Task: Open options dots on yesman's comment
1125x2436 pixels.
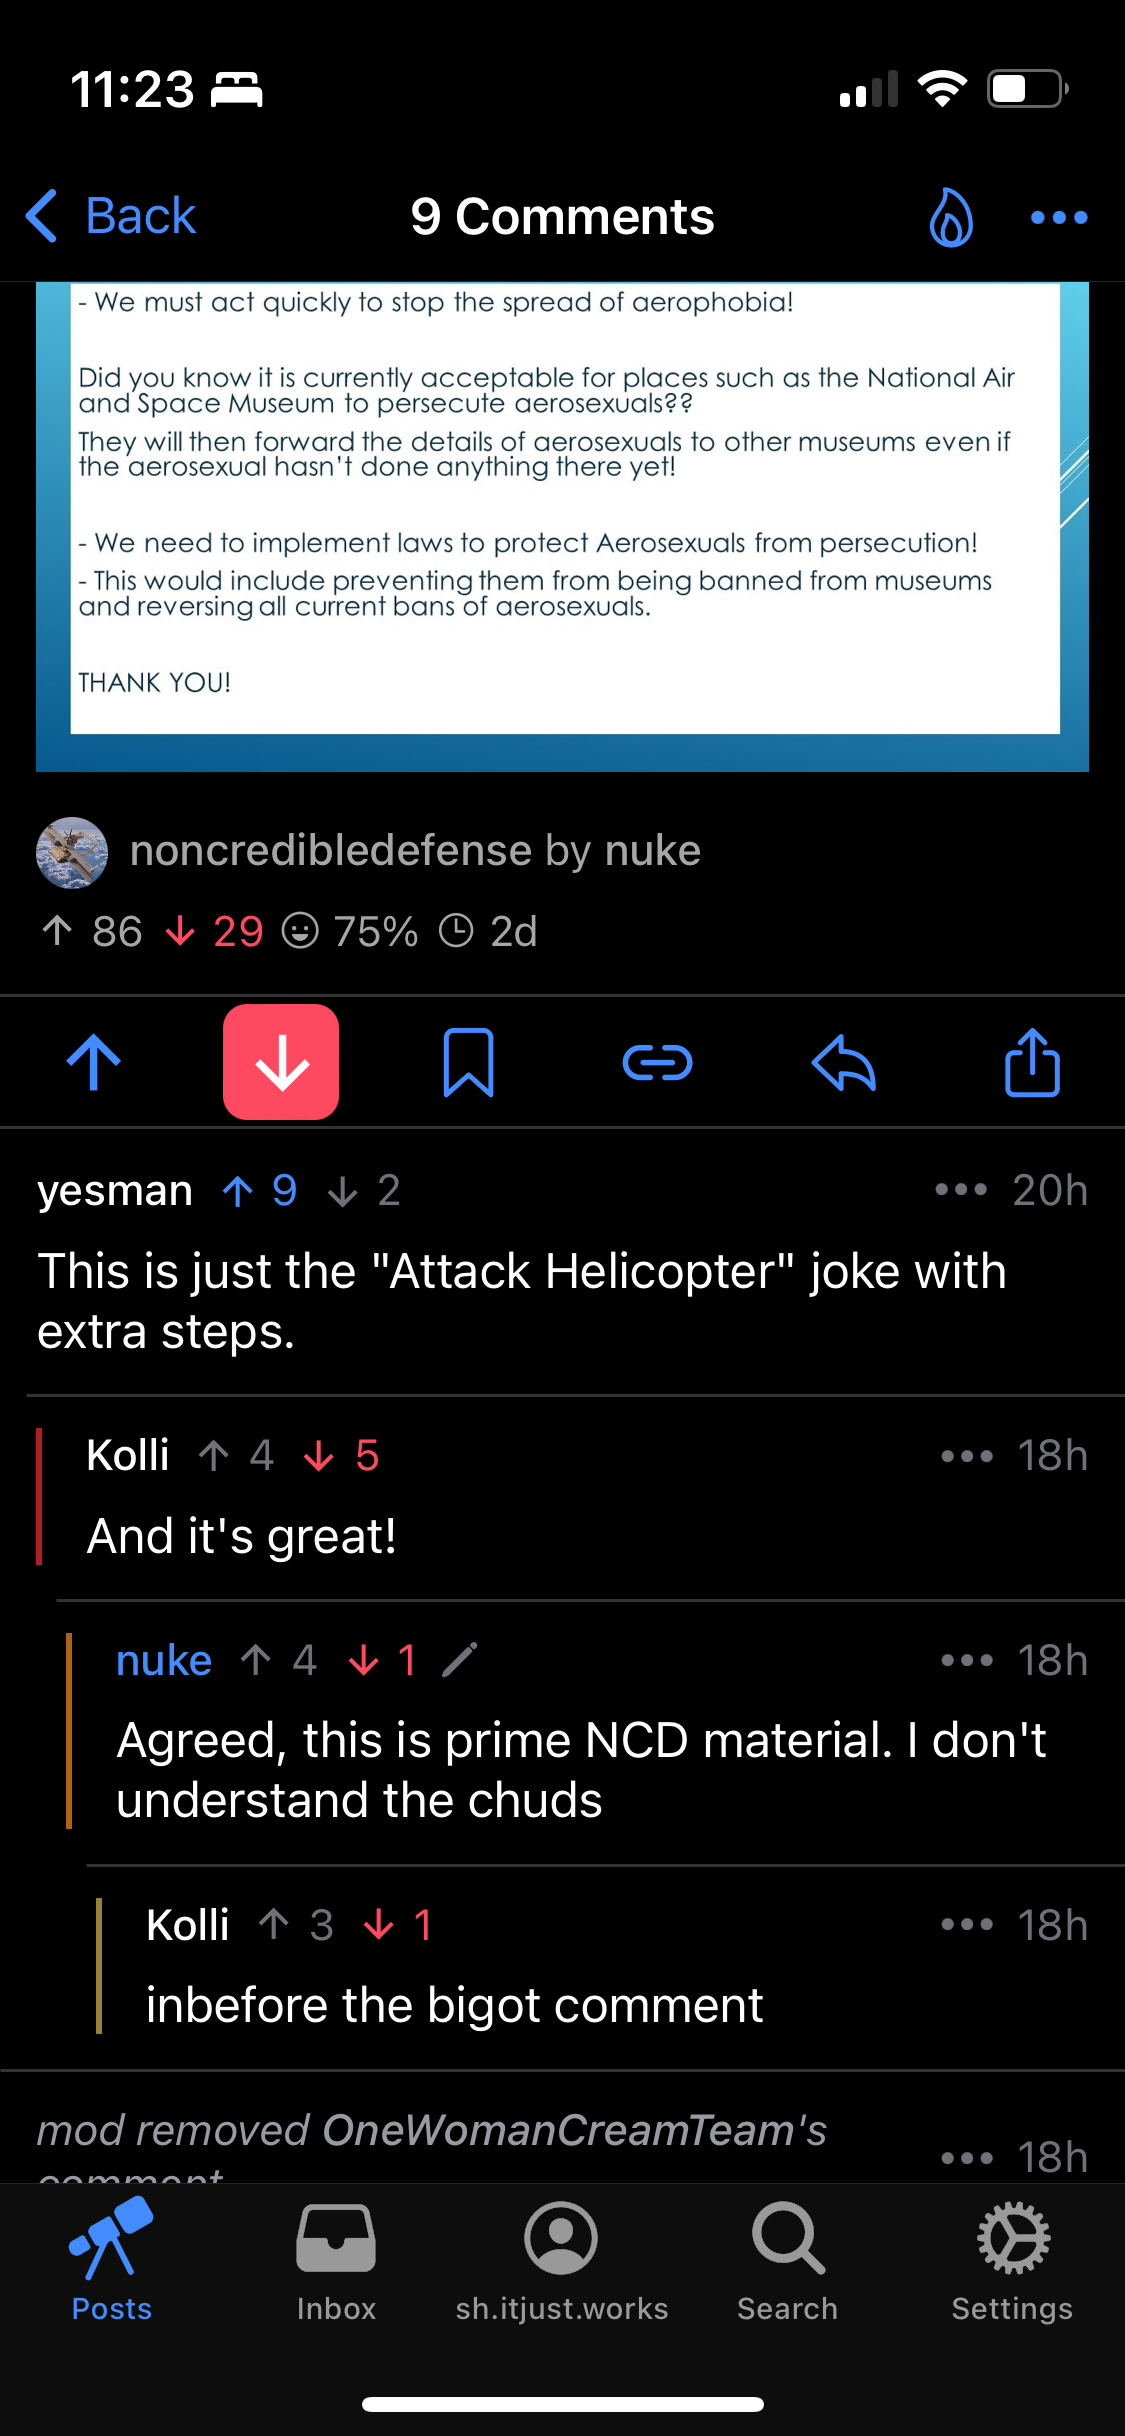Action: (961, 1190)
